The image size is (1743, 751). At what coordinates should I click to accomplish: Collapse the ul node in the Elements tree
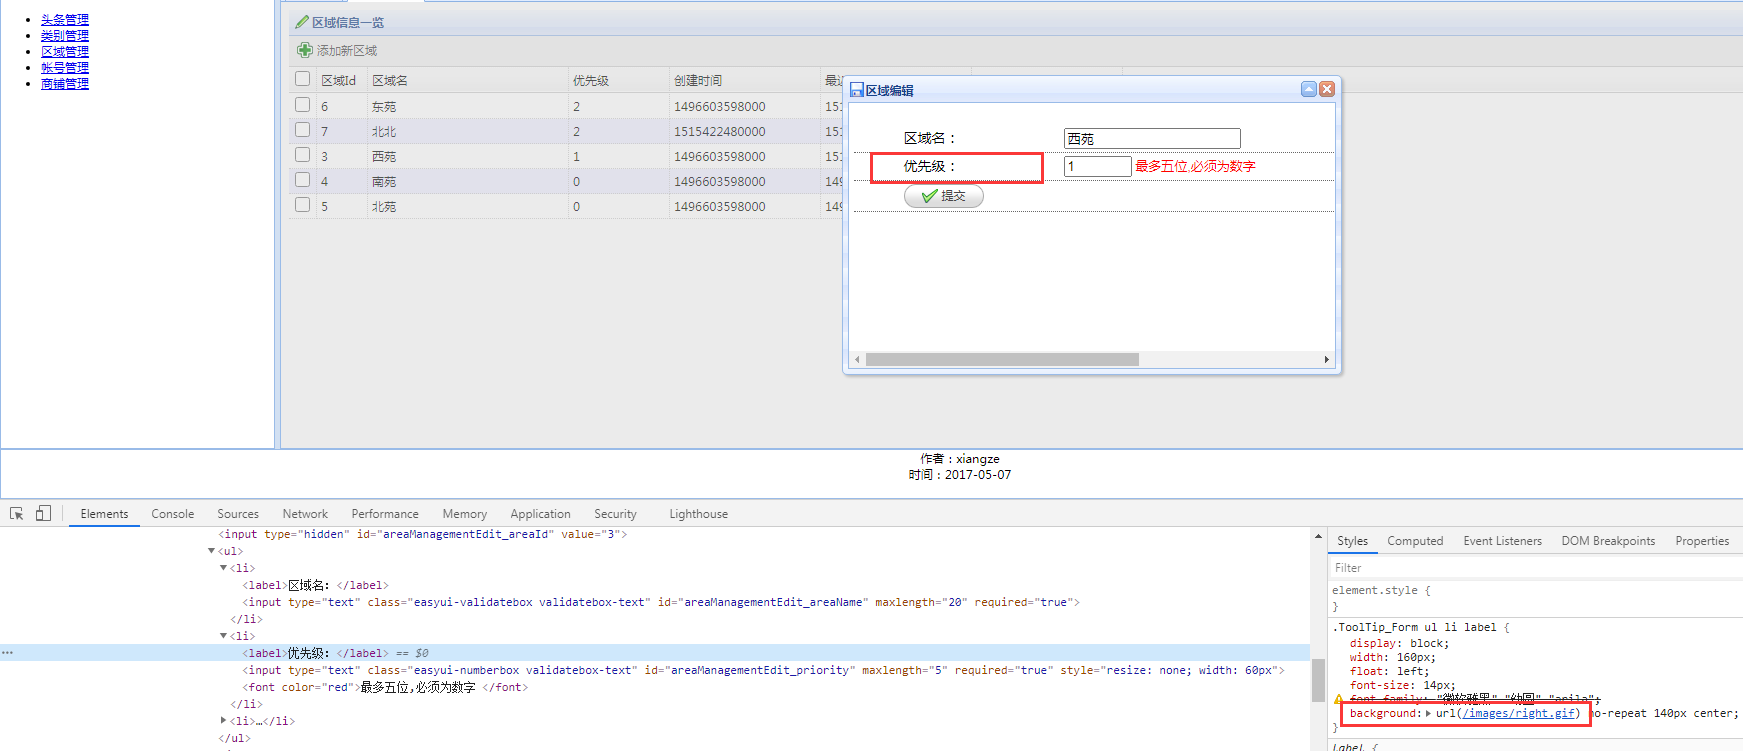[x=211, y=551]
